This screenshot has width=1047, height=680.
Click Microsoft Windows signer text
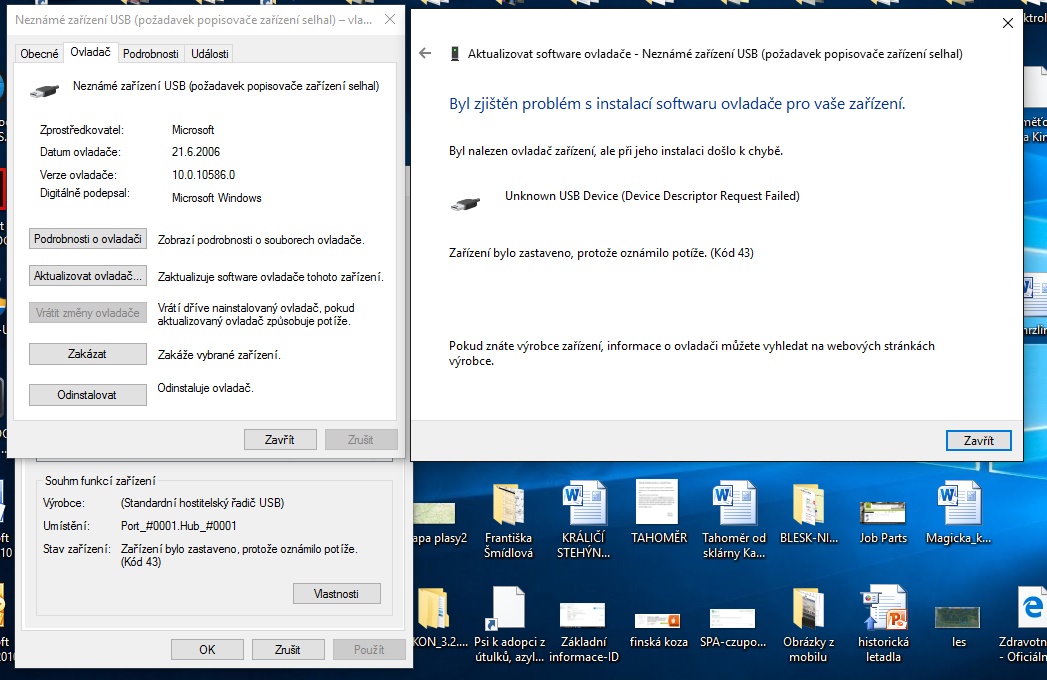point(216,198)
